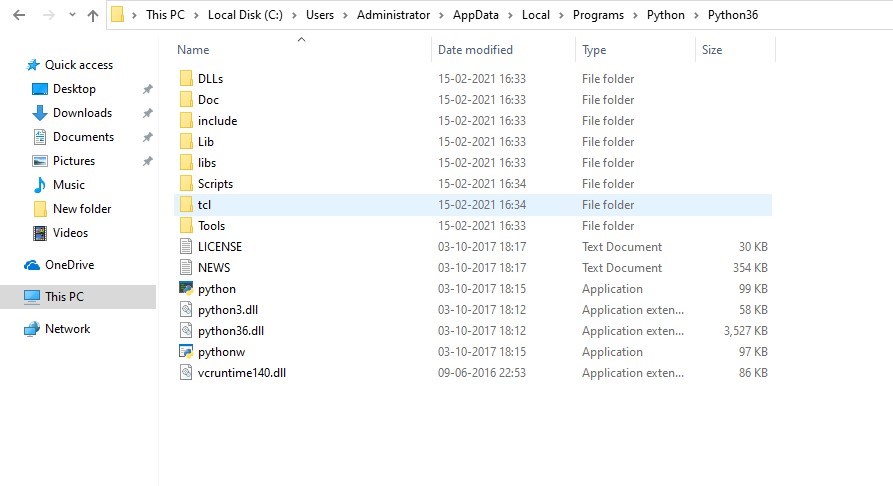Click the Downloads pin icon
Screen dimensions: 893x486
click(x=148, y=113)
